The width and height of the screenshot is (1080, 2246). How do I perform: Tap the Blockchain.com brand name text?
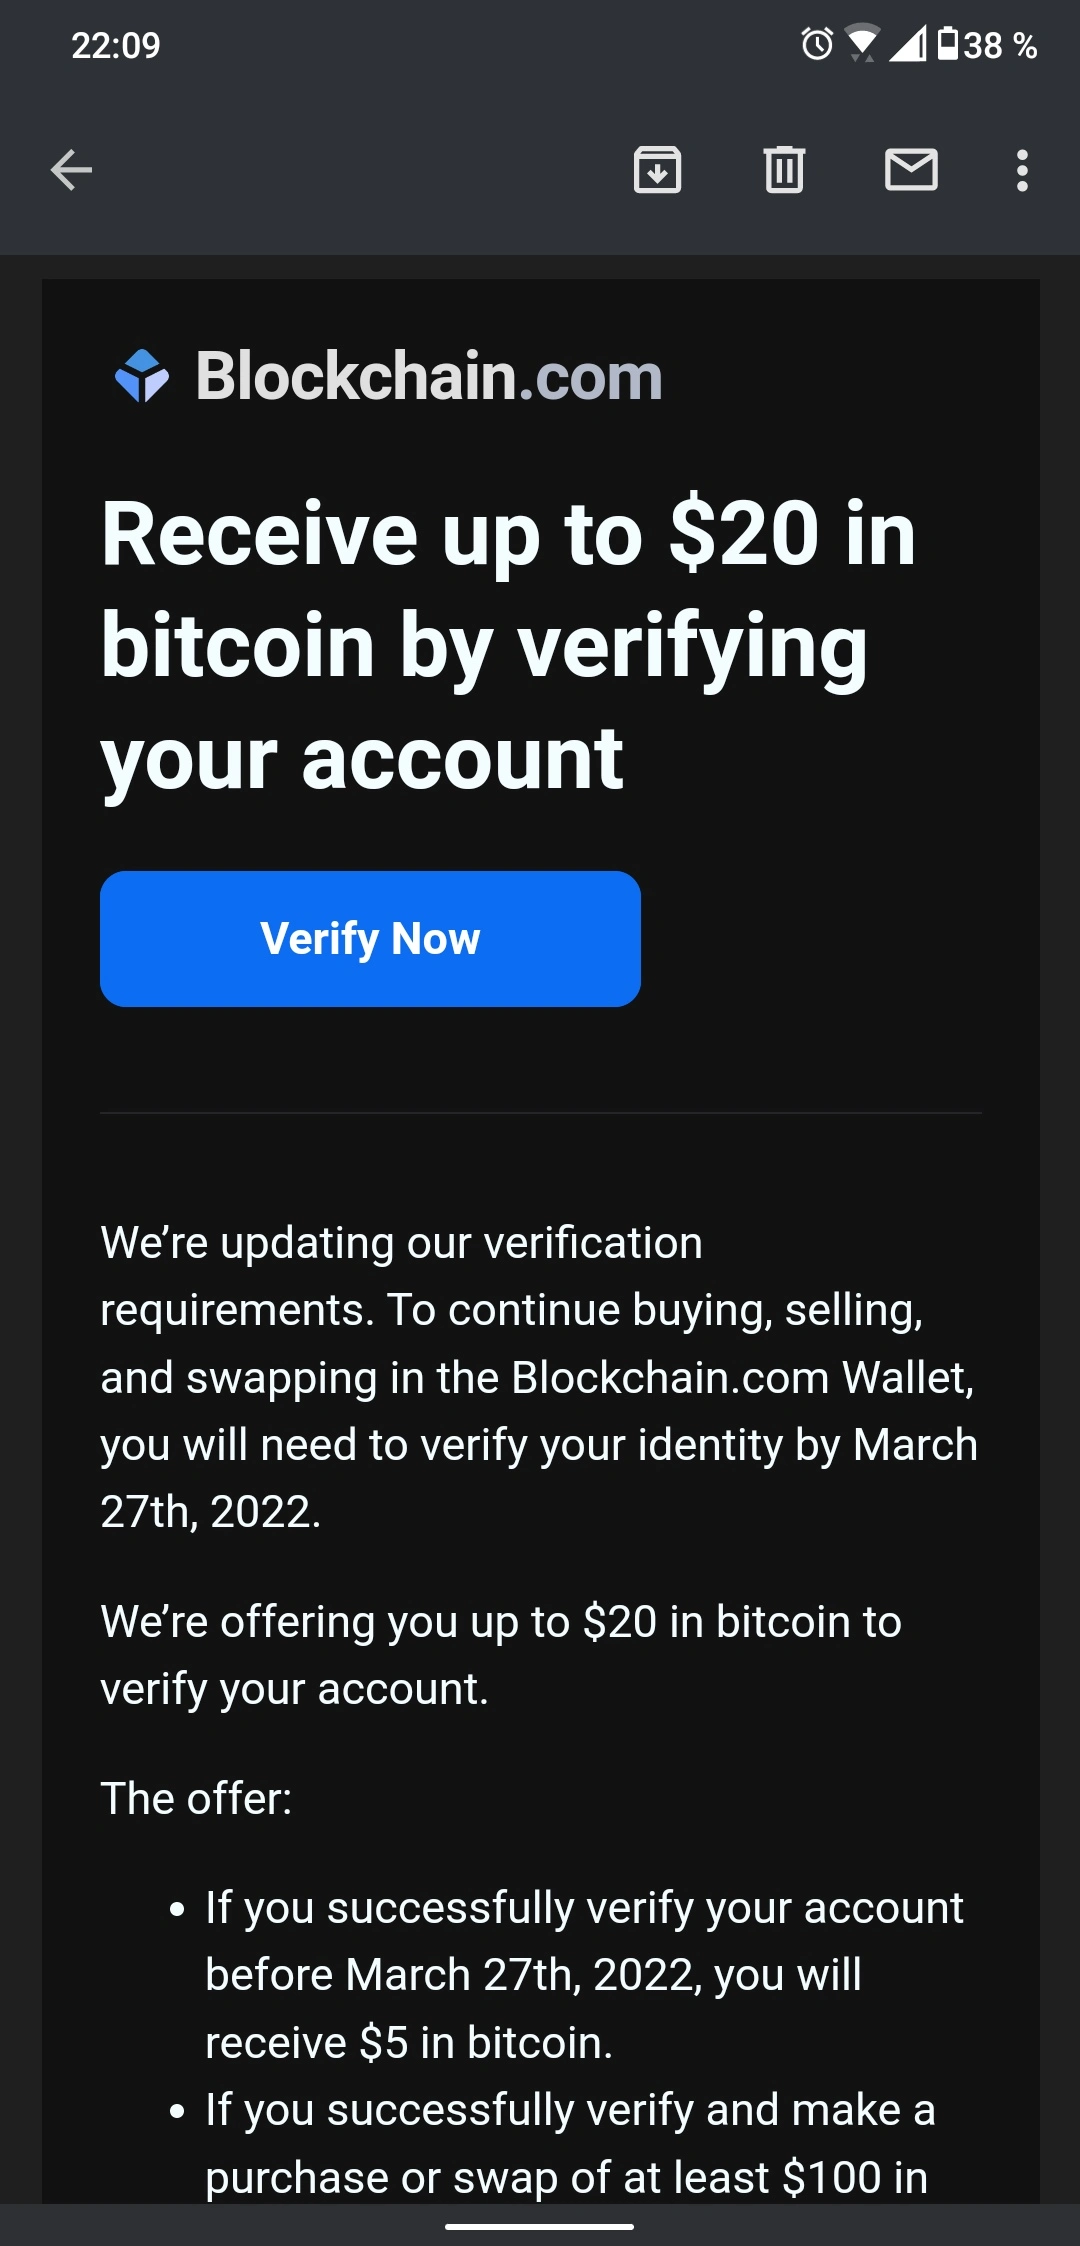(429, 376)
